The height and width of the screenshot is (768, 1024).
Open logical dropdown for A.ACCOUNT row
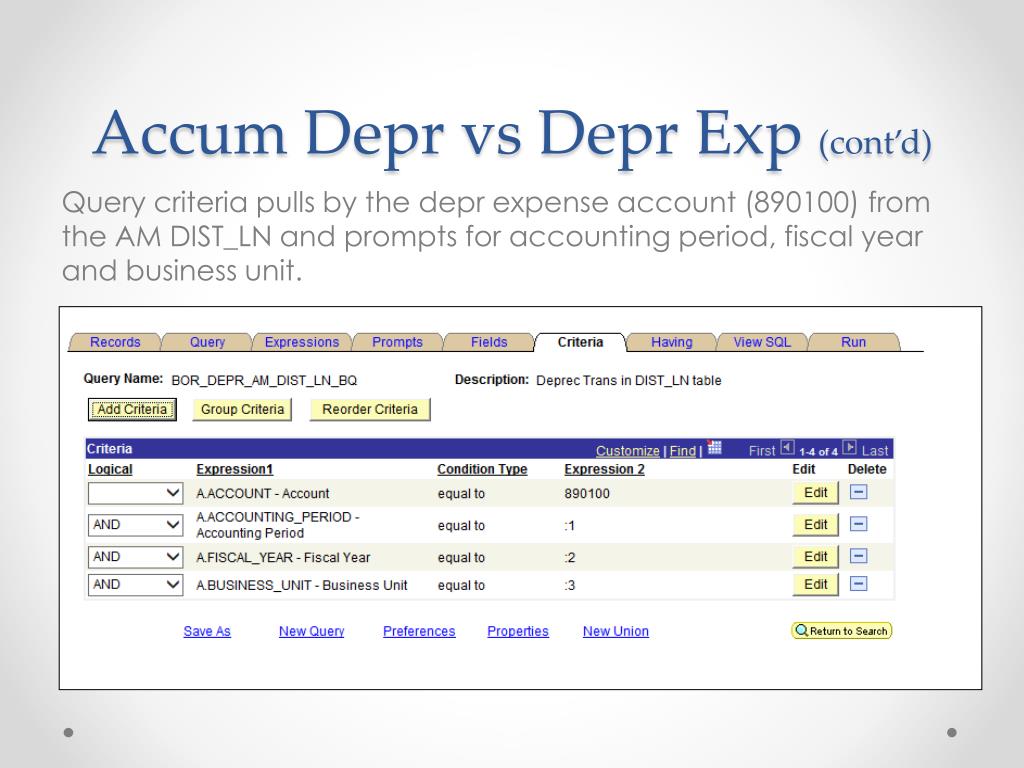[135, 493]
